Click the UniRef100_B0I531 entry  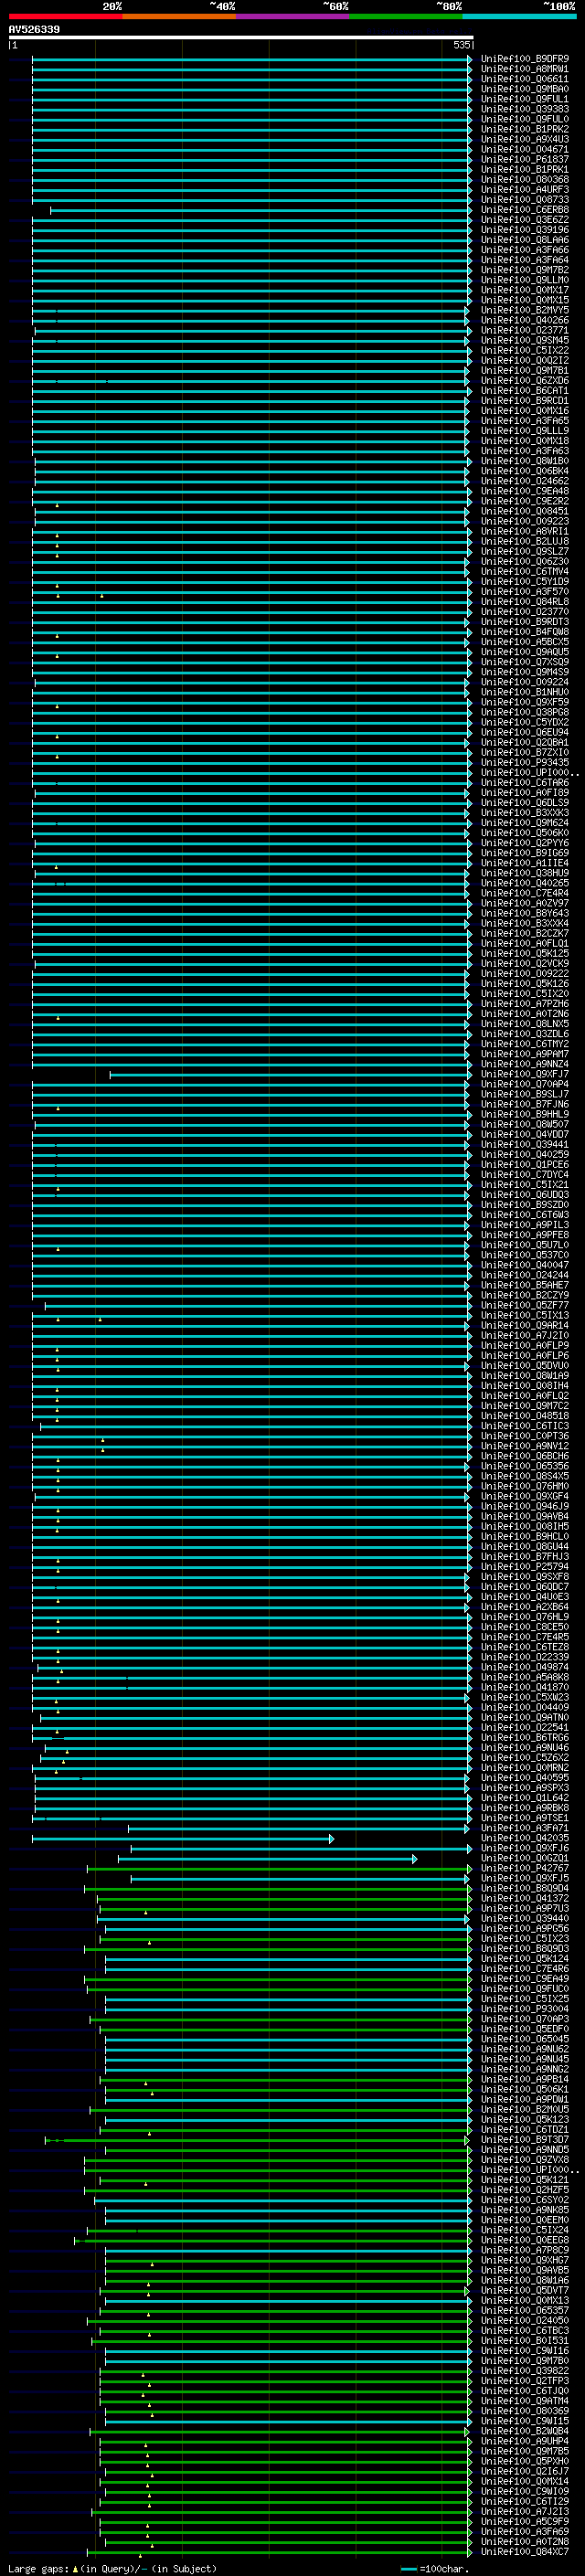point(524,2341)
